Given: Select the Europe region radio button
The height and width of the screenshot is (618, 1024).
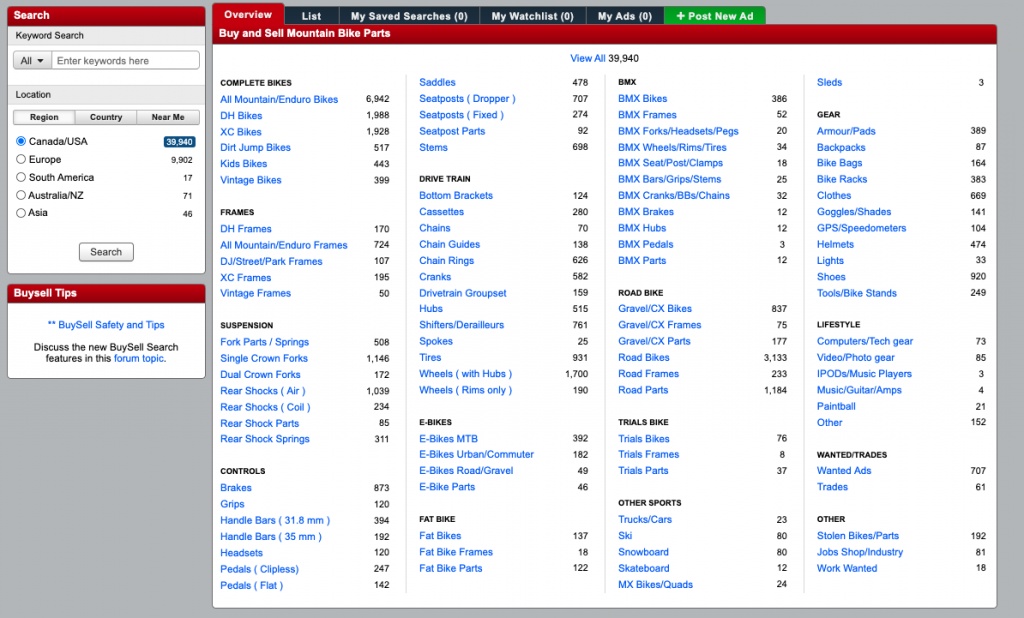Looking at the screenshot, I should pos(21,160).
